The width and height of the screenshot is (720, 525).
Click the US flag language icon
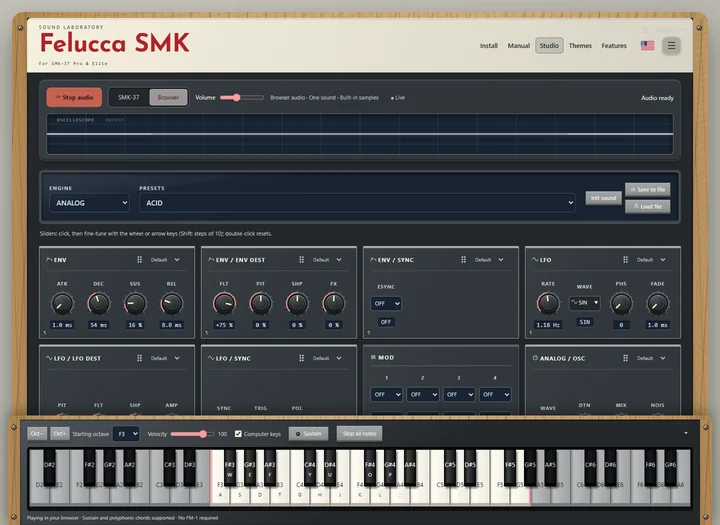tap(647, 45)
